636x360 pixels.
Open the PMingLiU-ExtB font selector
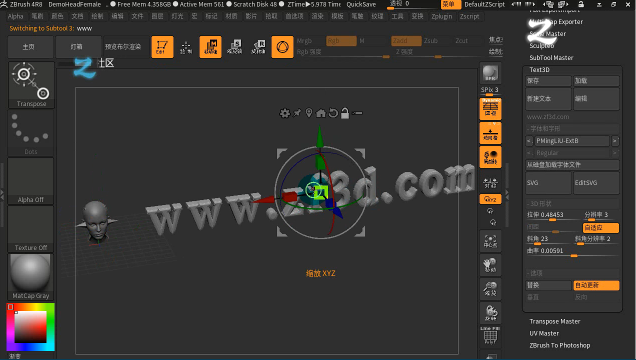[571, 141]
